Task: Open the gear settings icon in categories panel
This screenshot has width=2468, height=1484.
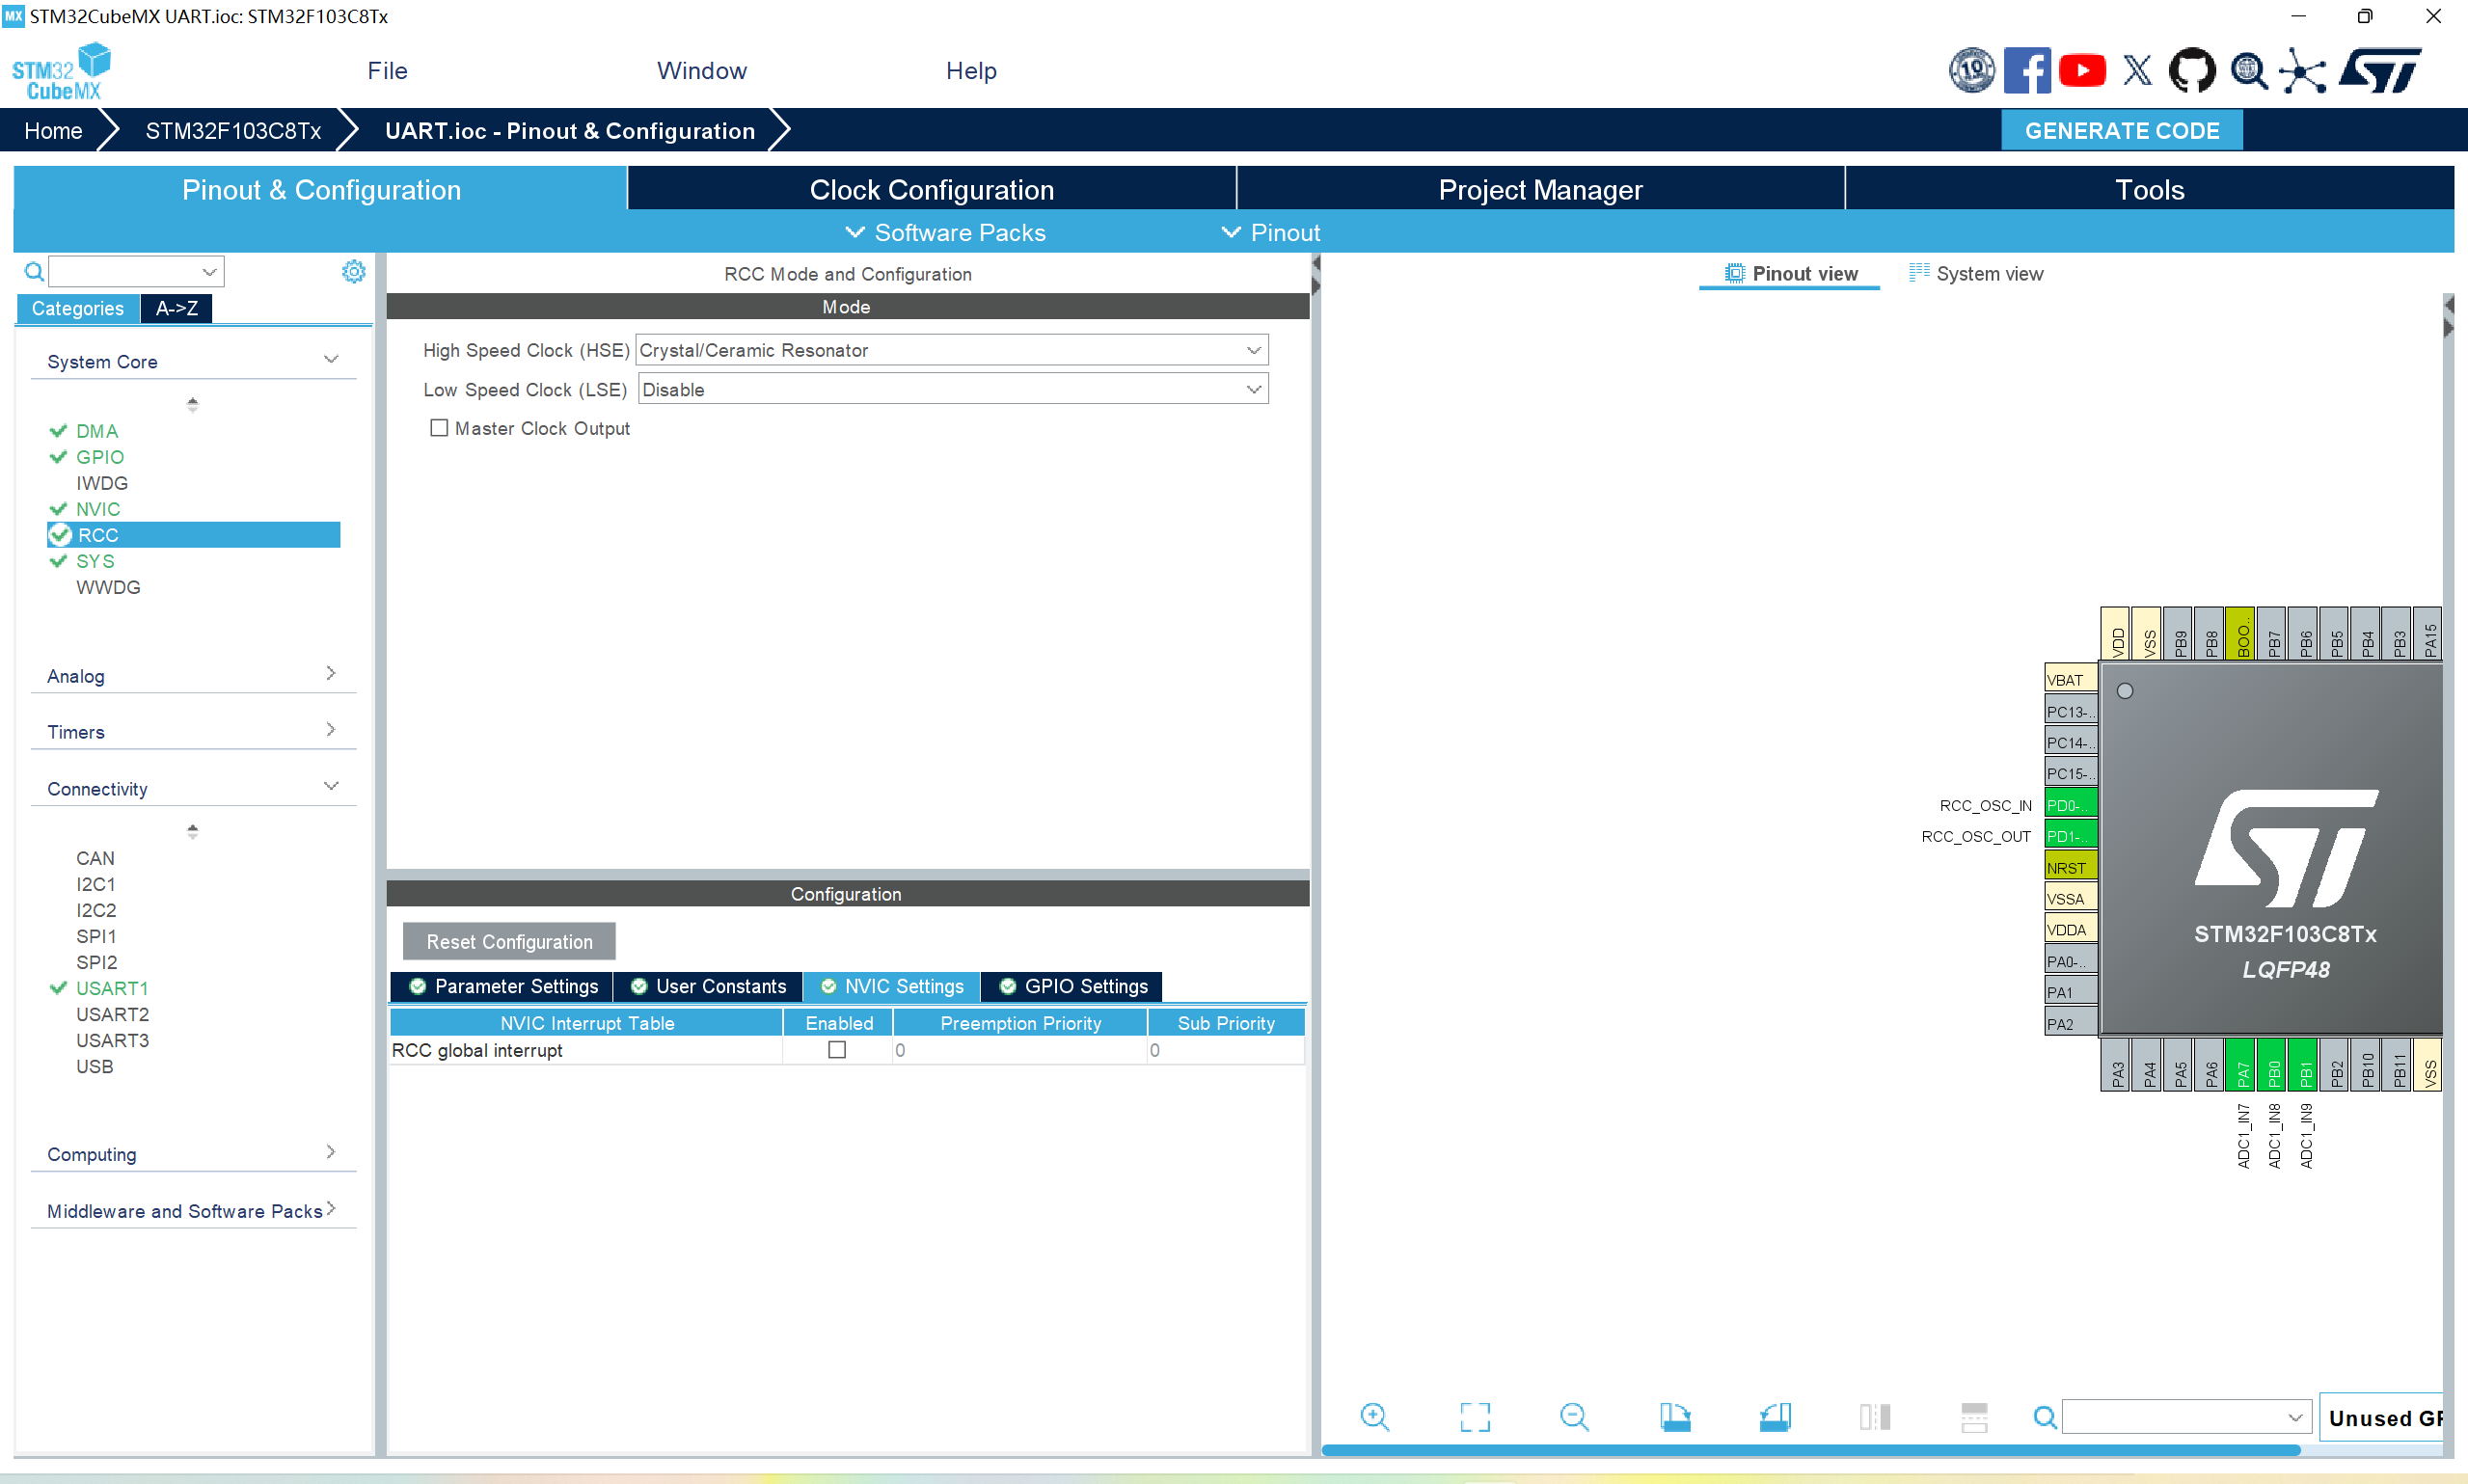Action: tap(353, 271)
